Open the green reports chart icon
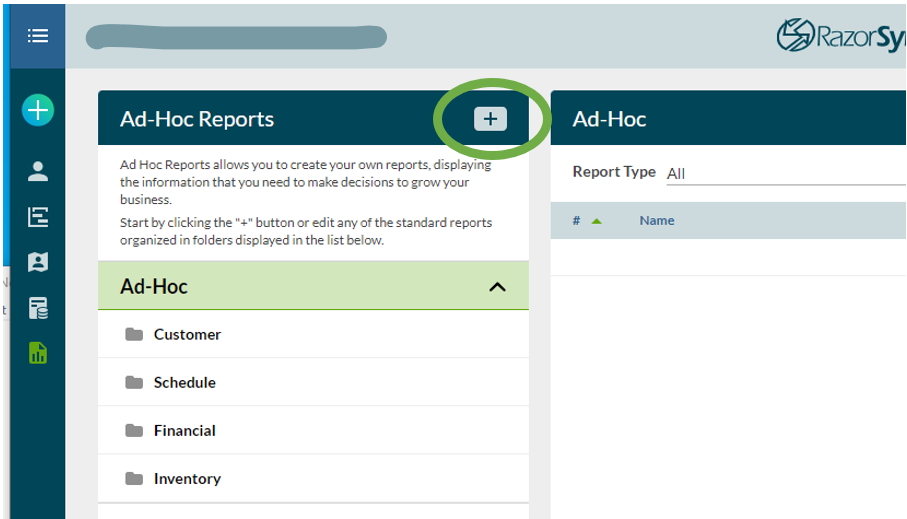This screenshot has height=519, width=907. (38, 353)
